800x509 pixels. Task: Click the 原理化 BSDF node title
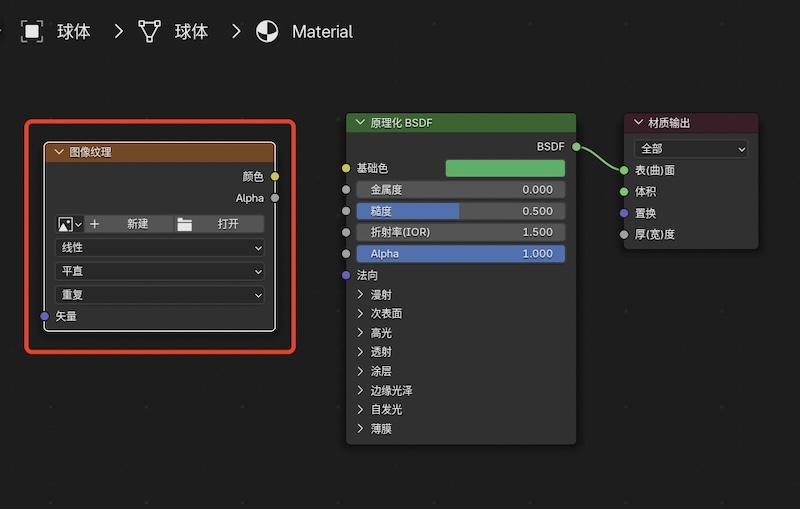point(402,123)
